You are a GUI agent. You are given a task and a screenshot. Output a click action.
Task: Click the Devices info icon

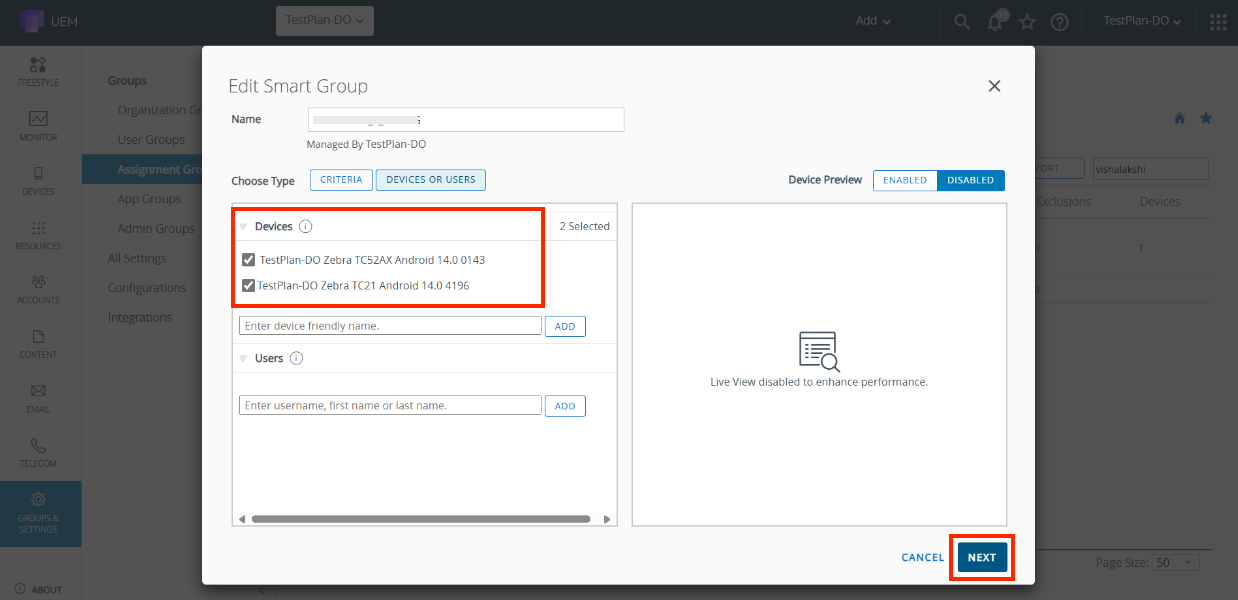tap(306, 227)
